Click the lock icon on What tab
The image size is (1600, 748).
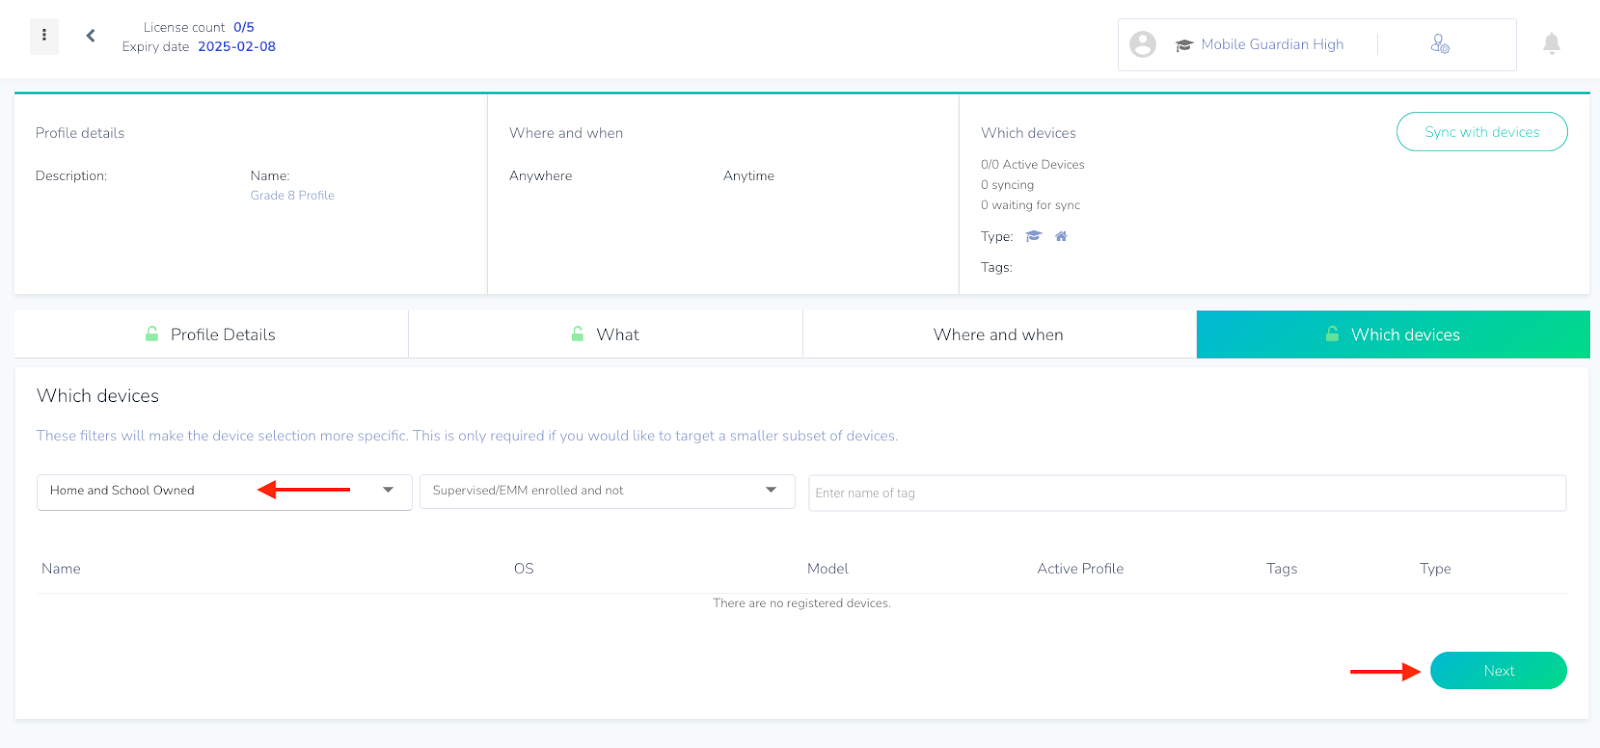click(x=577, y=334)
